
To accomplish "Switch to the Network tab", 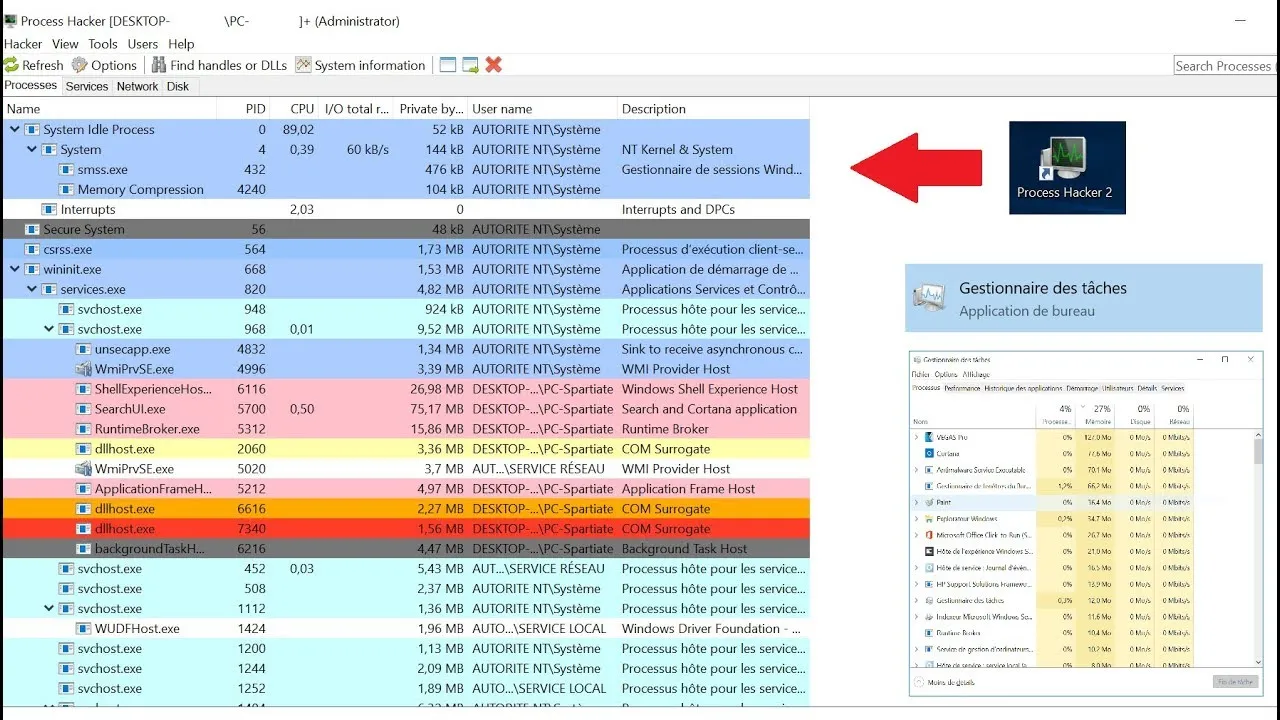I will point(137,86).
